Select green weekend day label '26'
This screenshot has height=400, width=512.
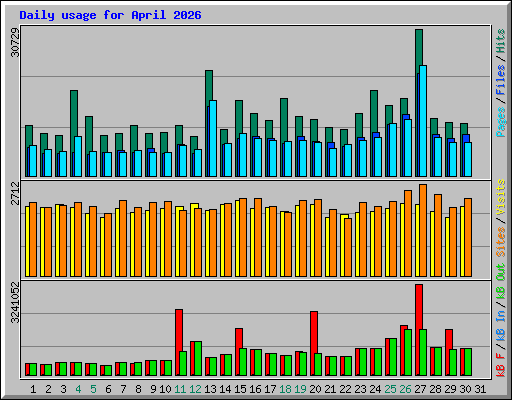tap(405, 389)
